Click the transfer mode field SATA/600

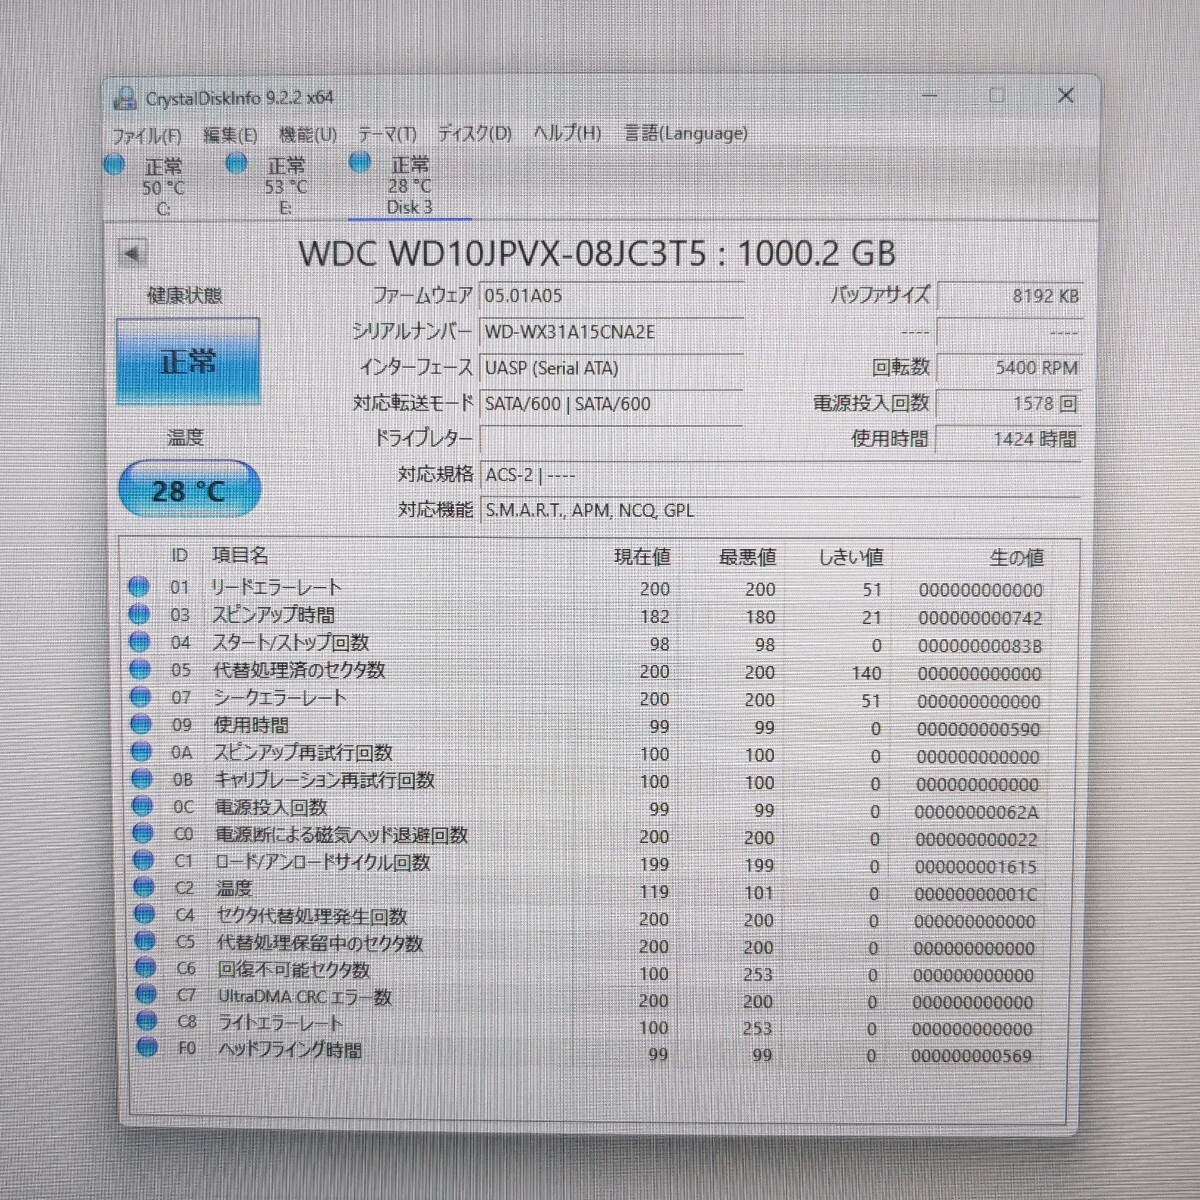[612, 404]
